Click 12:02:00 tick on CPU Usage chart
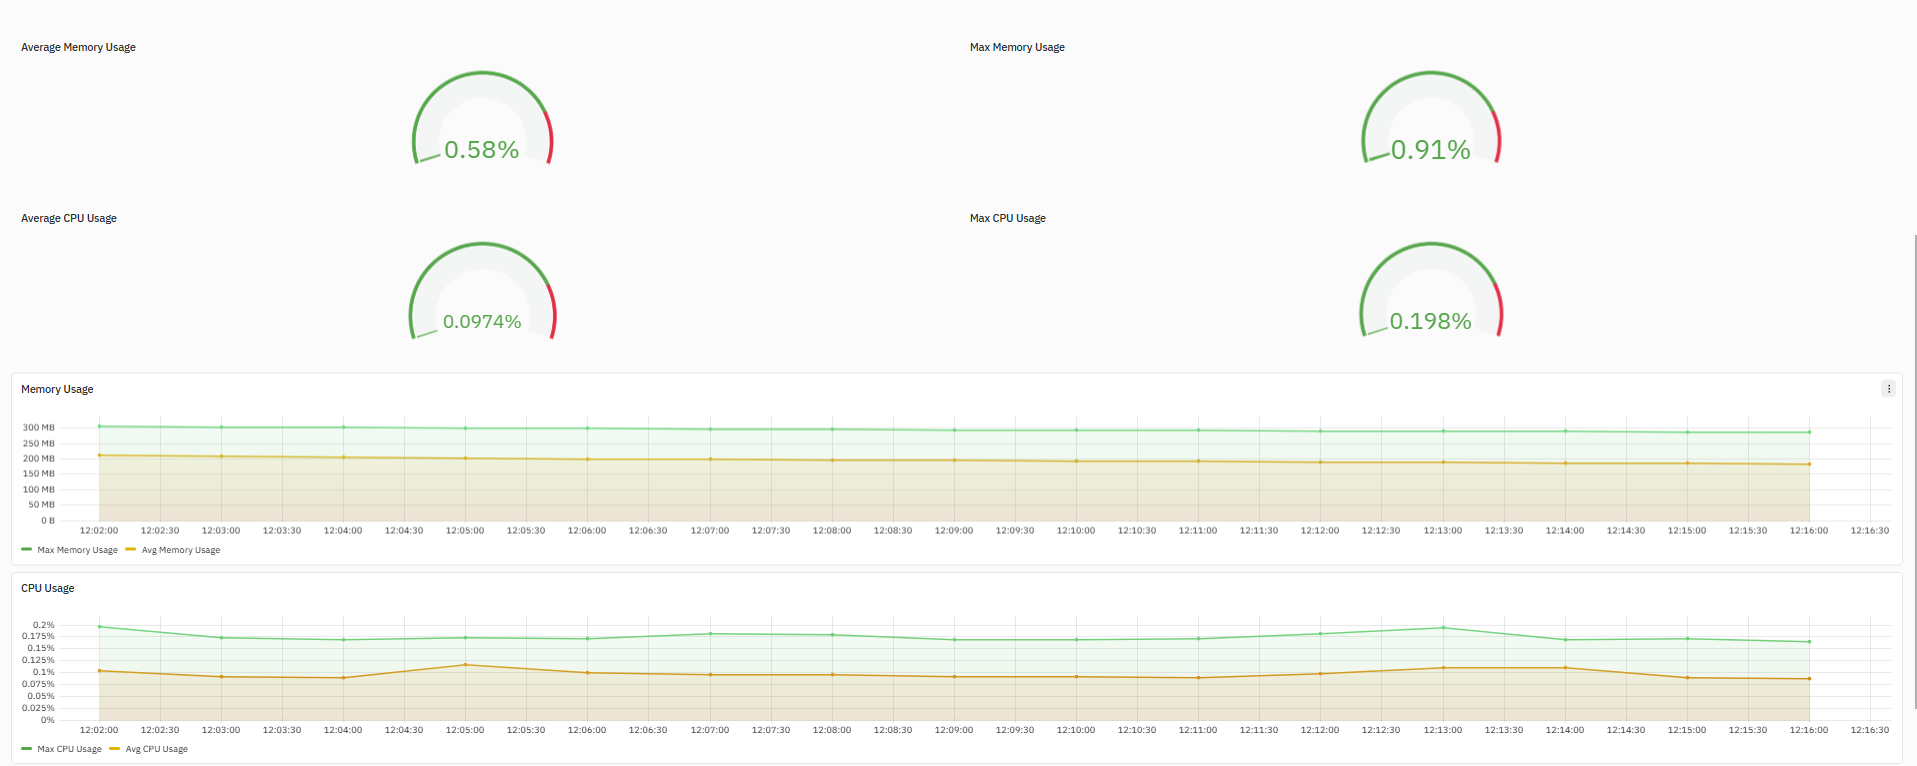Viewport: 1917px width, 766px height. click(x=99, y=730)
